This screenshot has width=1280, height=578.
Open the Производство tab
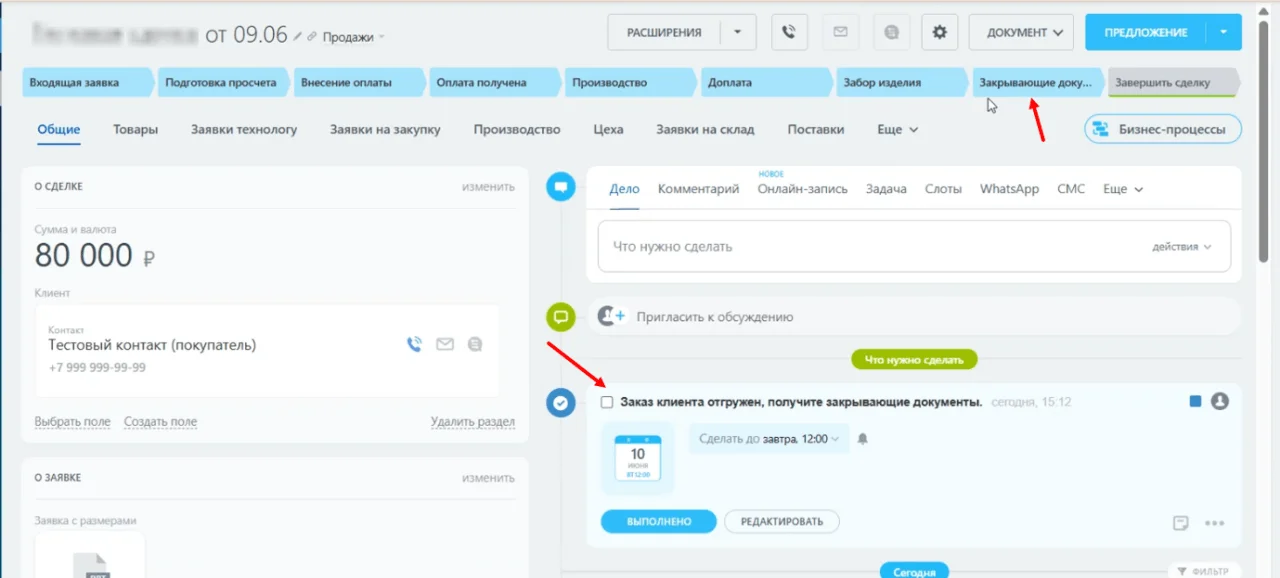[517, 129]
